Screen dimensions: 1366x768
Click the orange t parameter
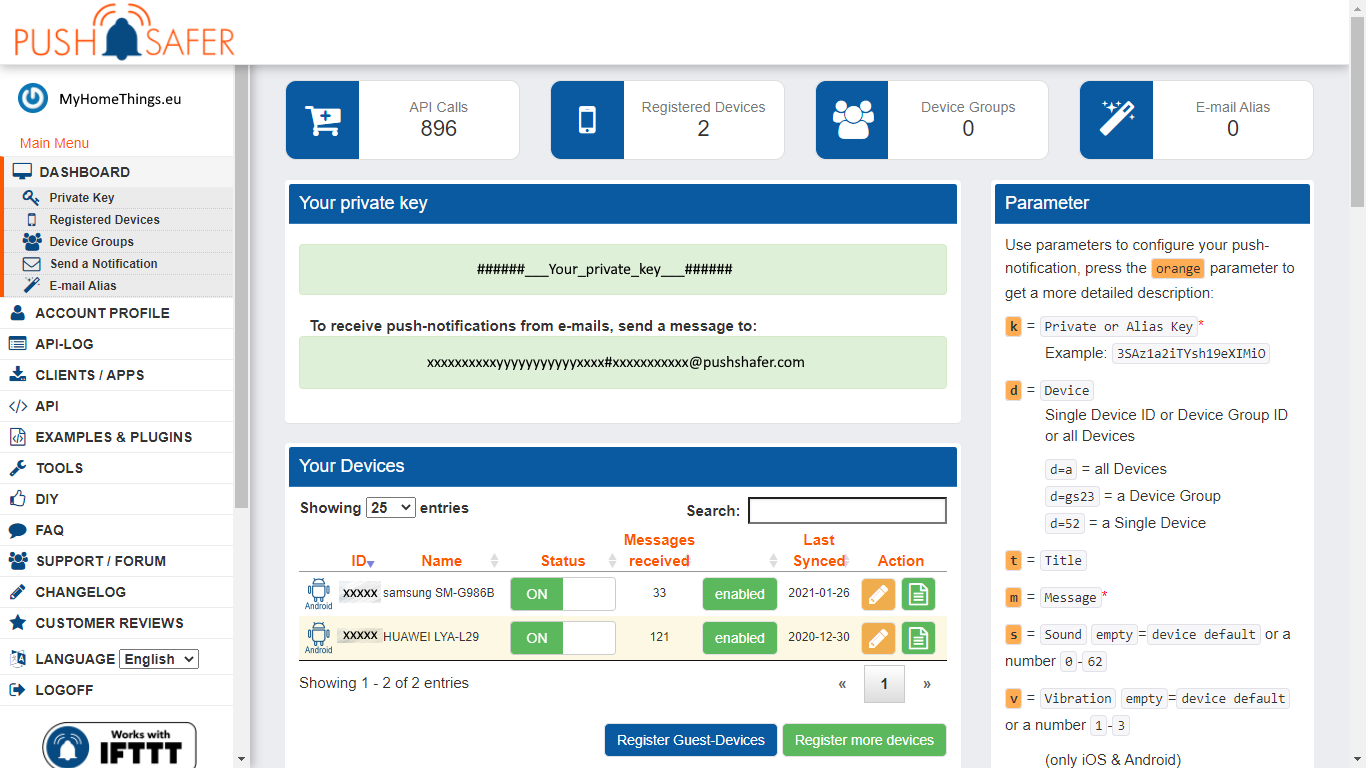pos(1014,560)
